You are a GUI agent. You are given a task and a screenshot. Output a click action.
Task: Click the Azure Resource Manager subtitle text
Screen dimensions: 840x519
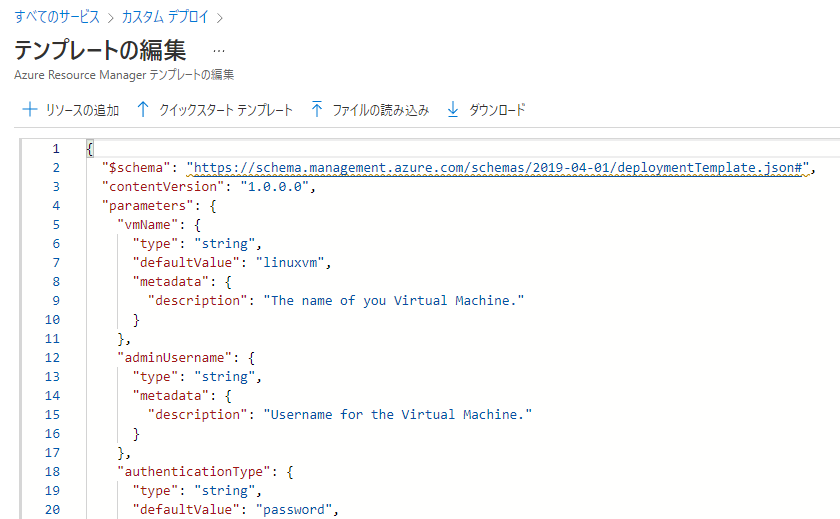click(x=124, y=75)
